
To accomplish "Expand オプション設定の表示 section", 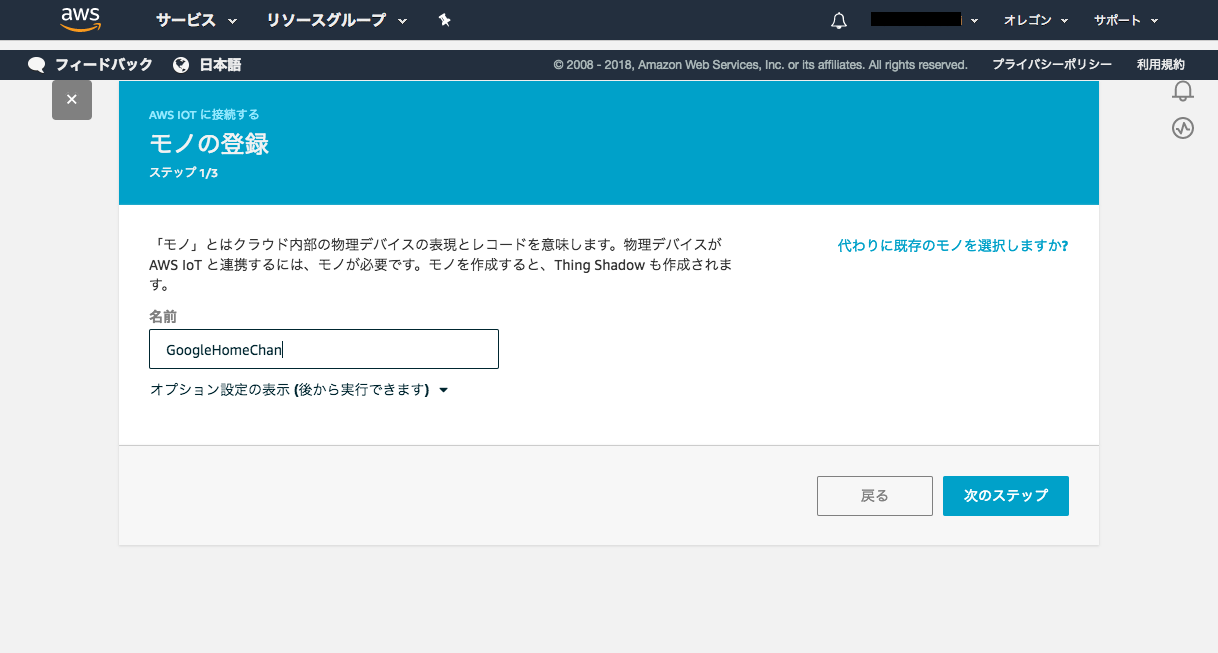I will point(298,390).
